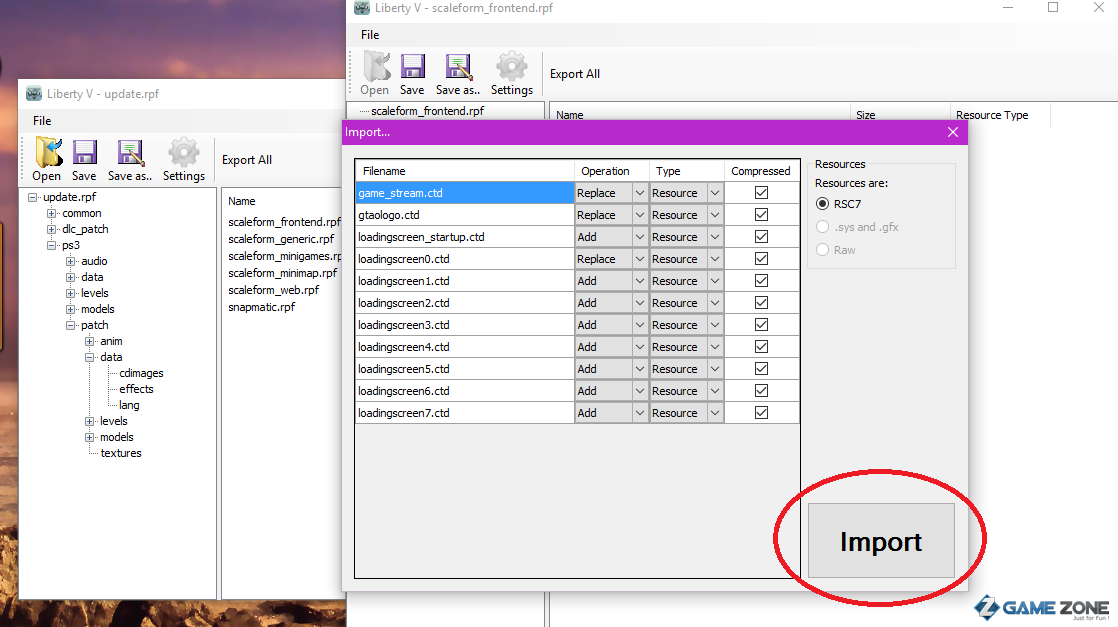Click Export All in update.rpf window

247,160
